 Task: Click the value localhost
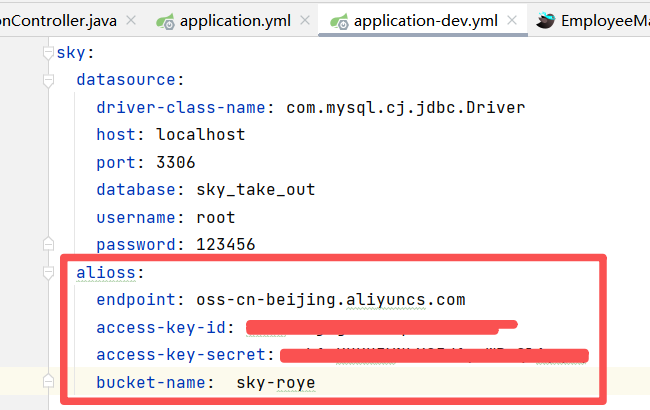201,135
